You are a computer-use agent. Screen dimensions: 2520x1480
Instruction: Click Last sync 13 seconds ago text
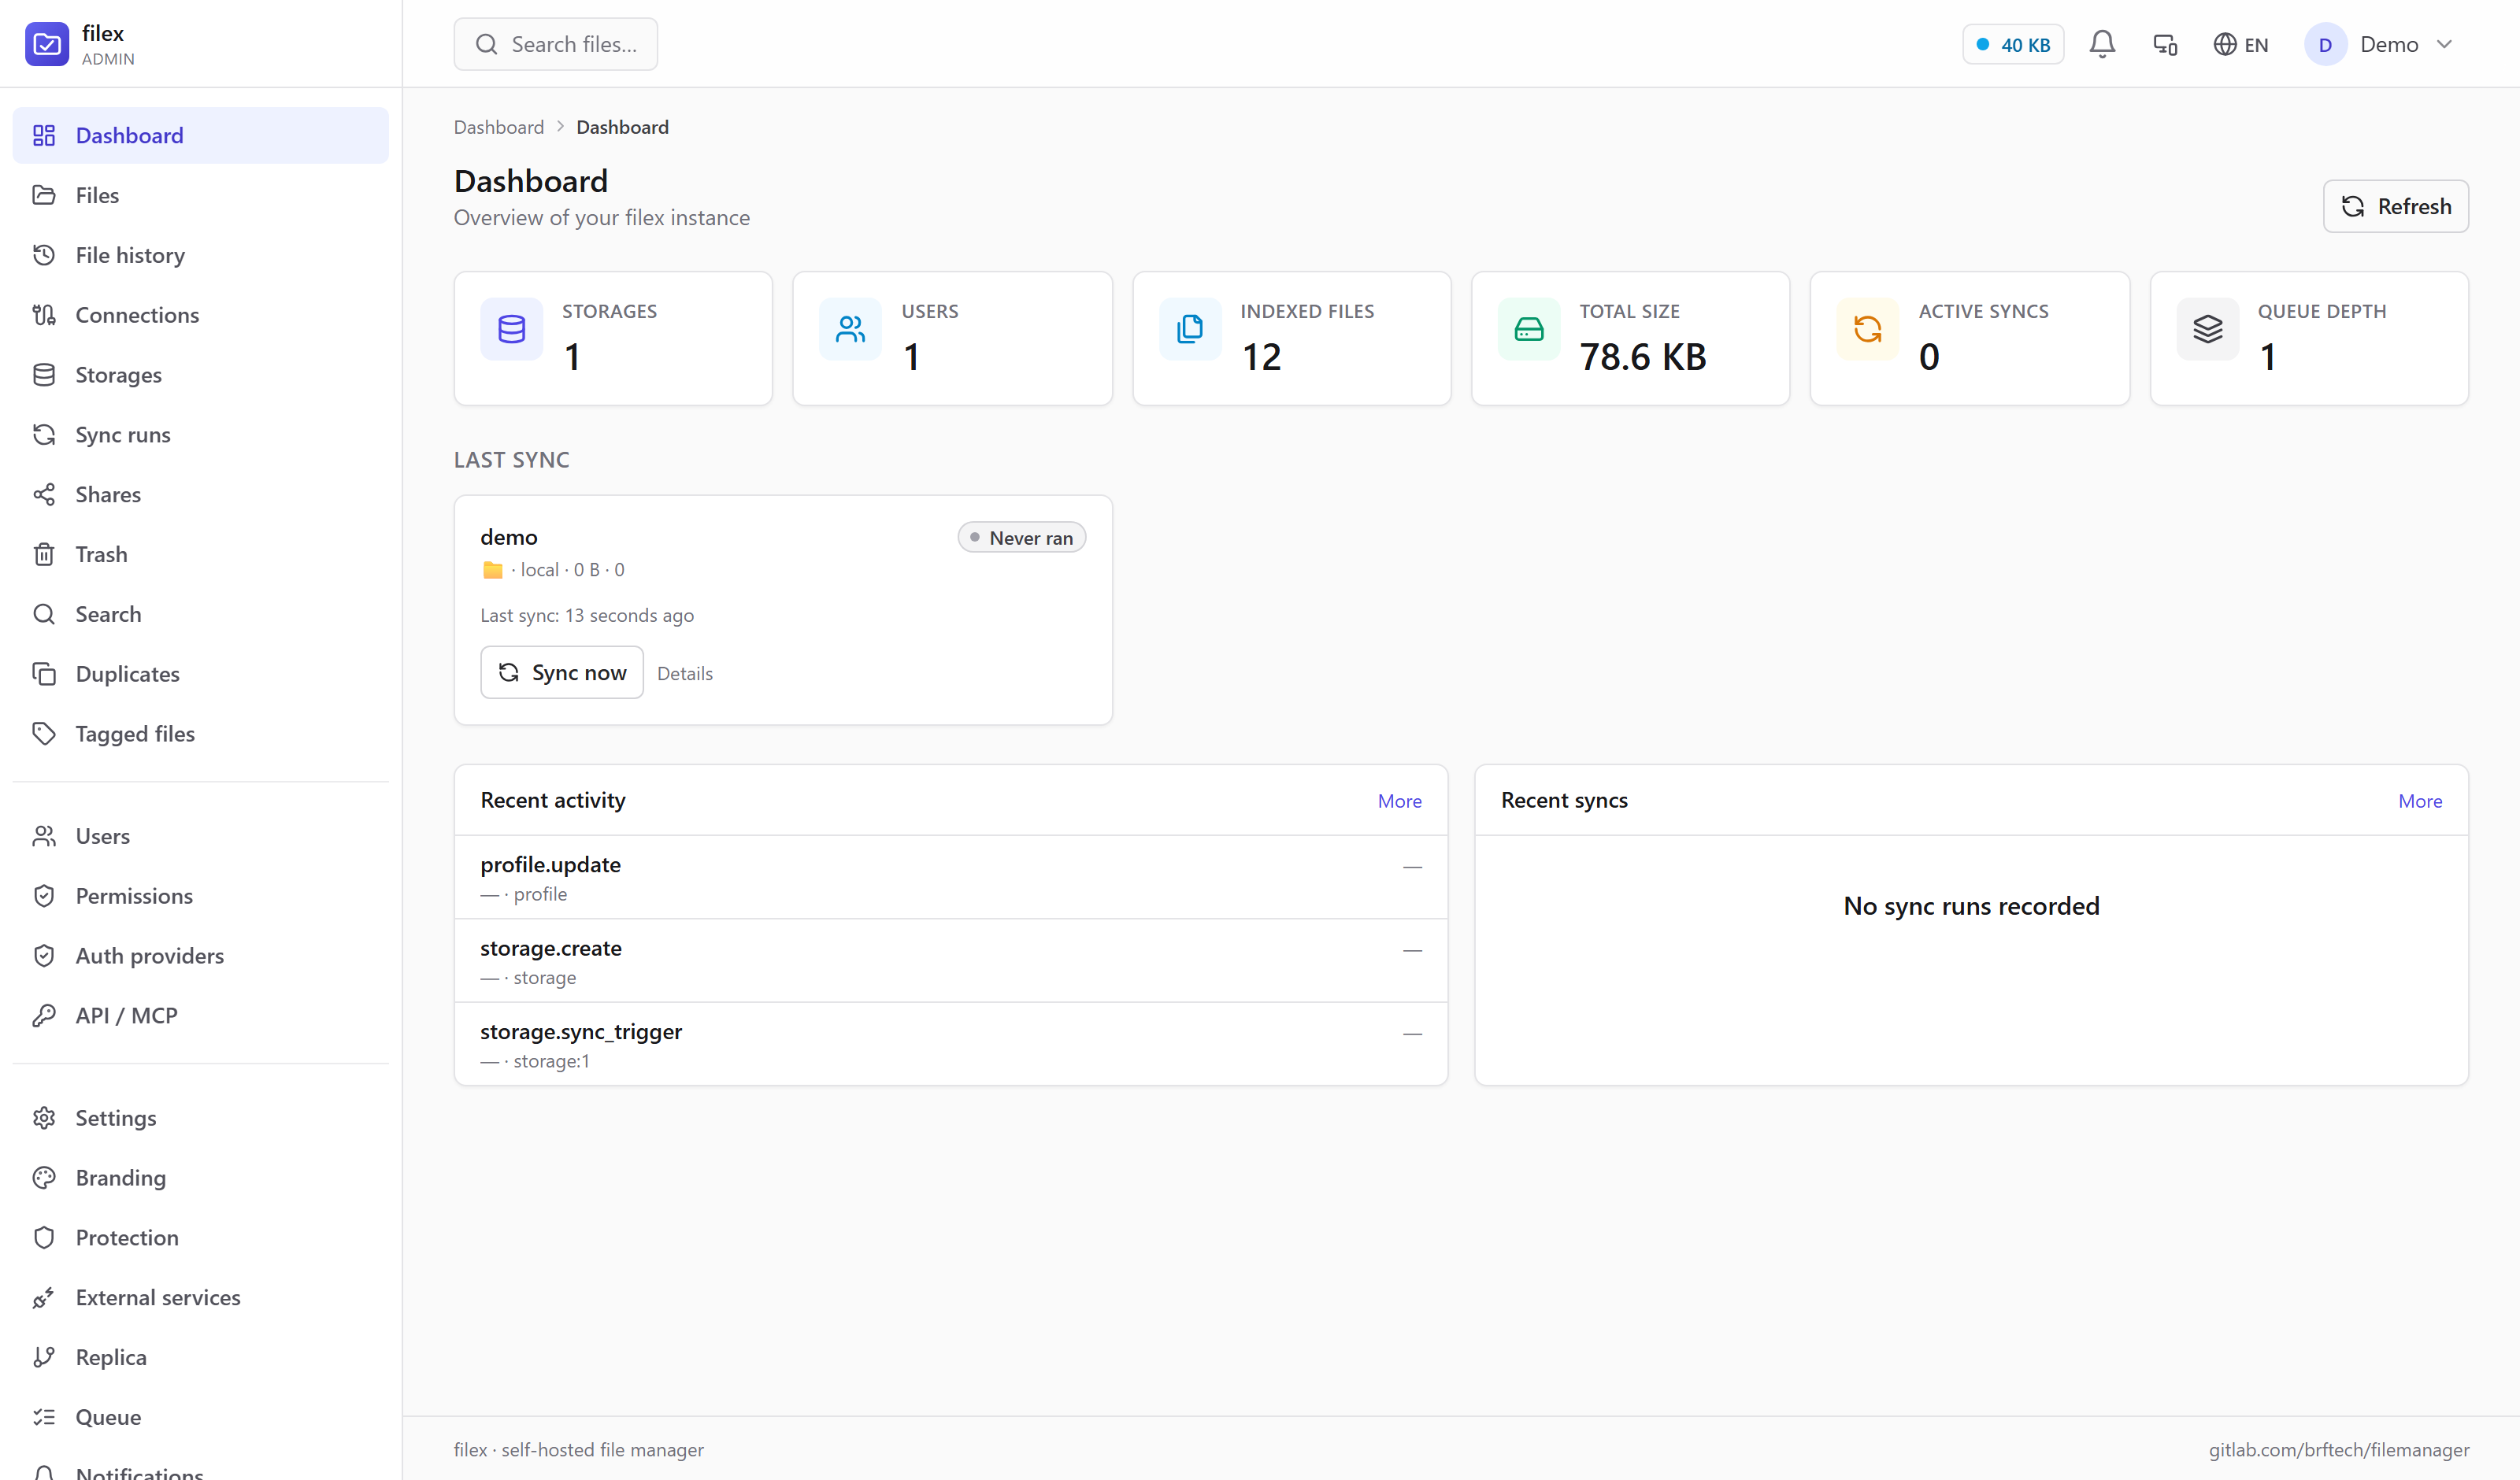(x=587, y=615)
